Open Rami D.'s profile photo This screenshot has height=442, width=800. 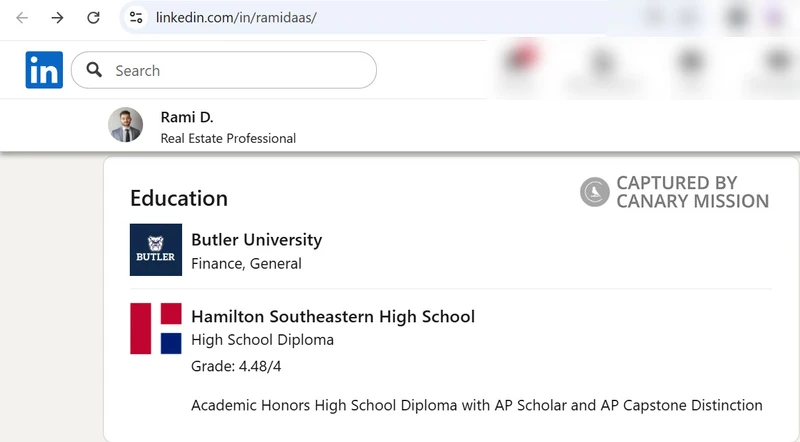pos(126,125)
